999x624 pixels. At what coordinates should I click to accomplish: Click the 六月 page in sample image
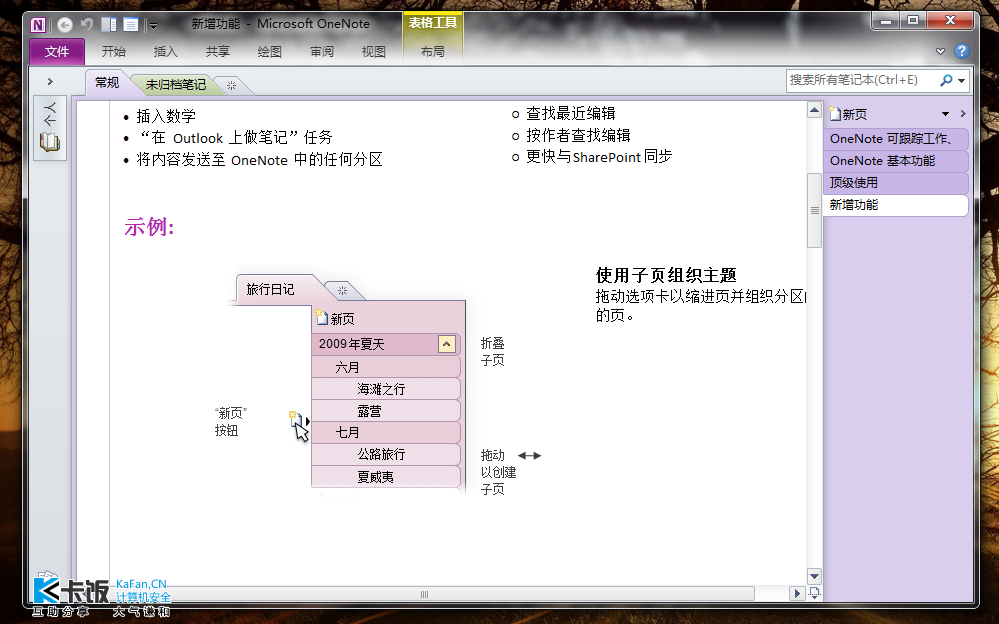click(385, 367)
